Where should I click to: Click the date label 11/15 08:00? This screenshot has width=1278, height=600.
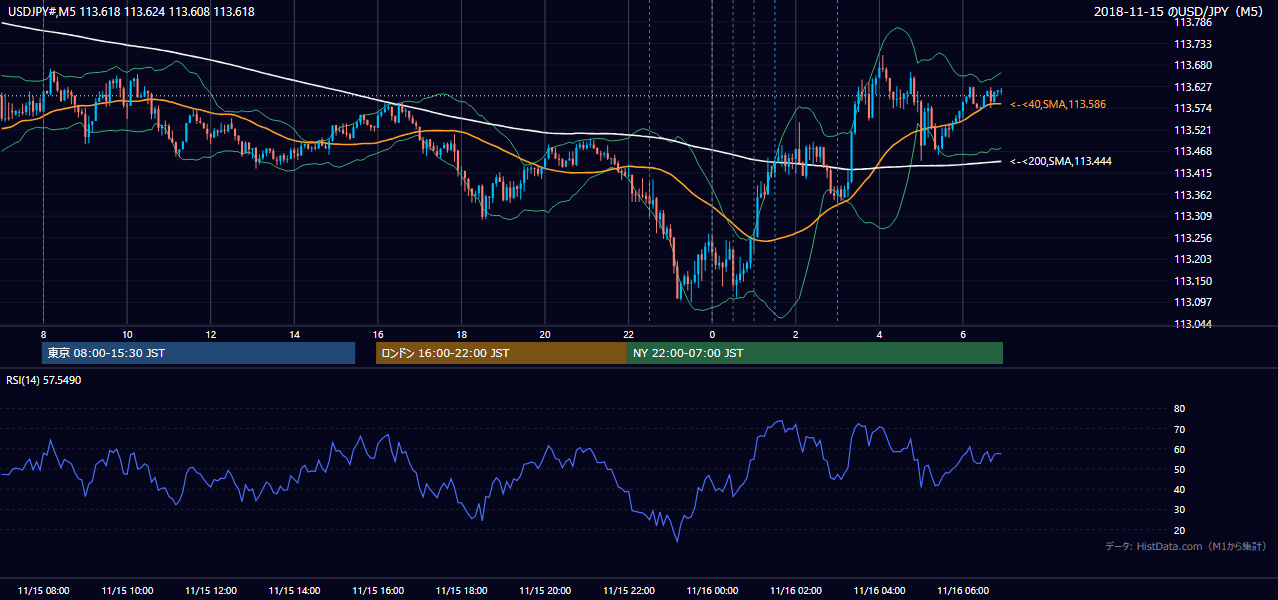click(x=44, y=591)
